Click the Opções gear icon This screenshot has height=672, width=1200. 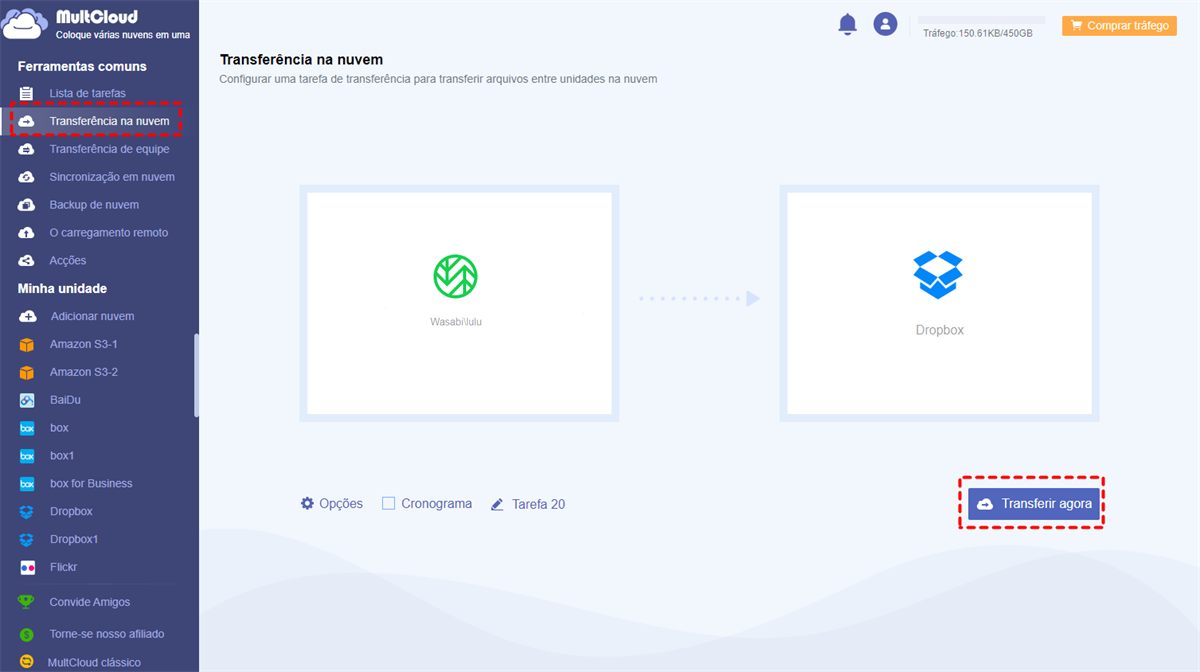[307, 503]
